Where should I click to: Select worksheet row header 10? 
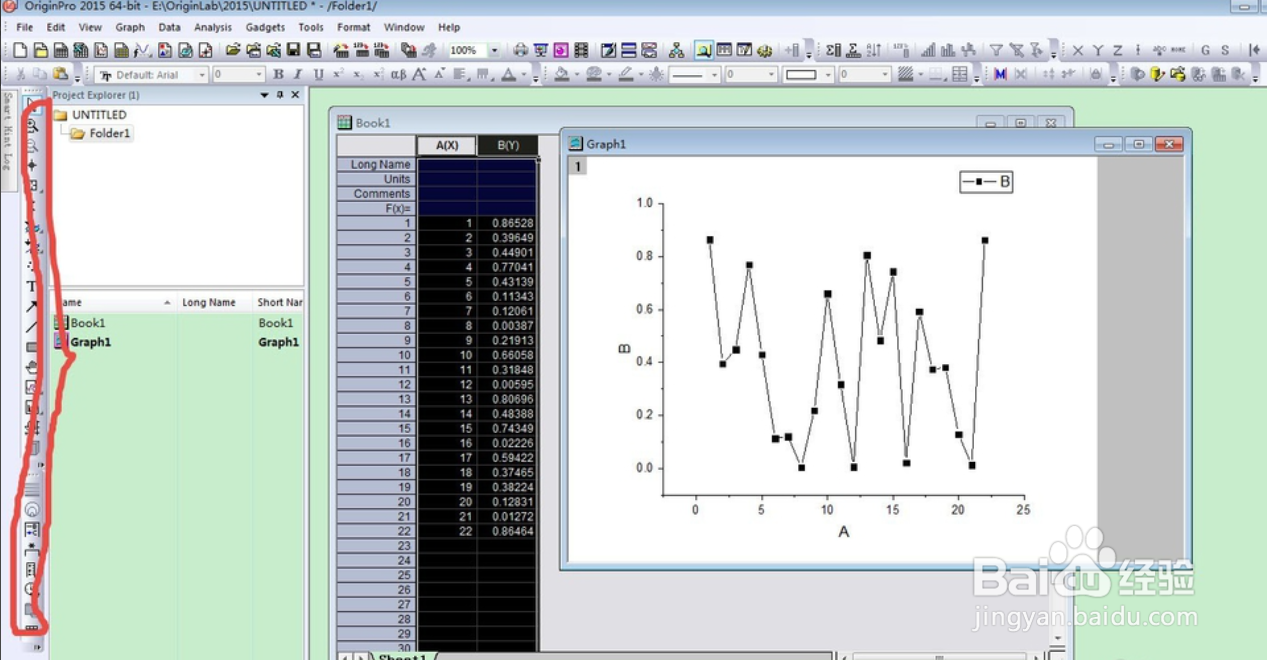pos(376,355)
